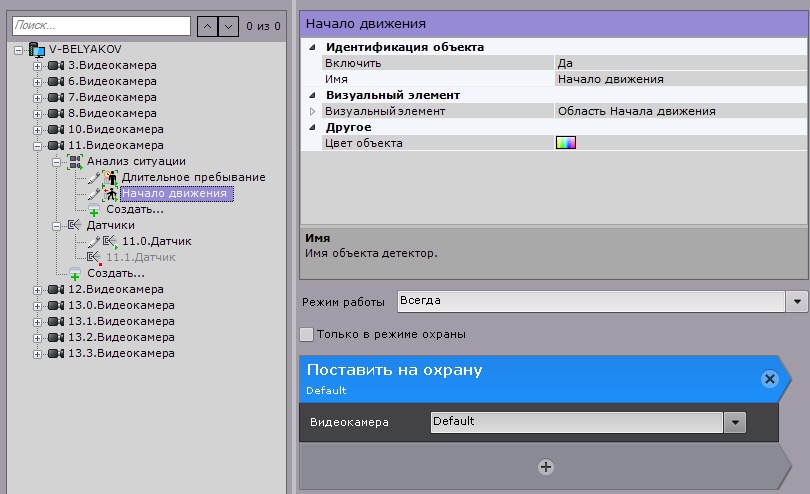Add new action with plus button
This screenshot has height=494, width=810.
click(545, 466)
